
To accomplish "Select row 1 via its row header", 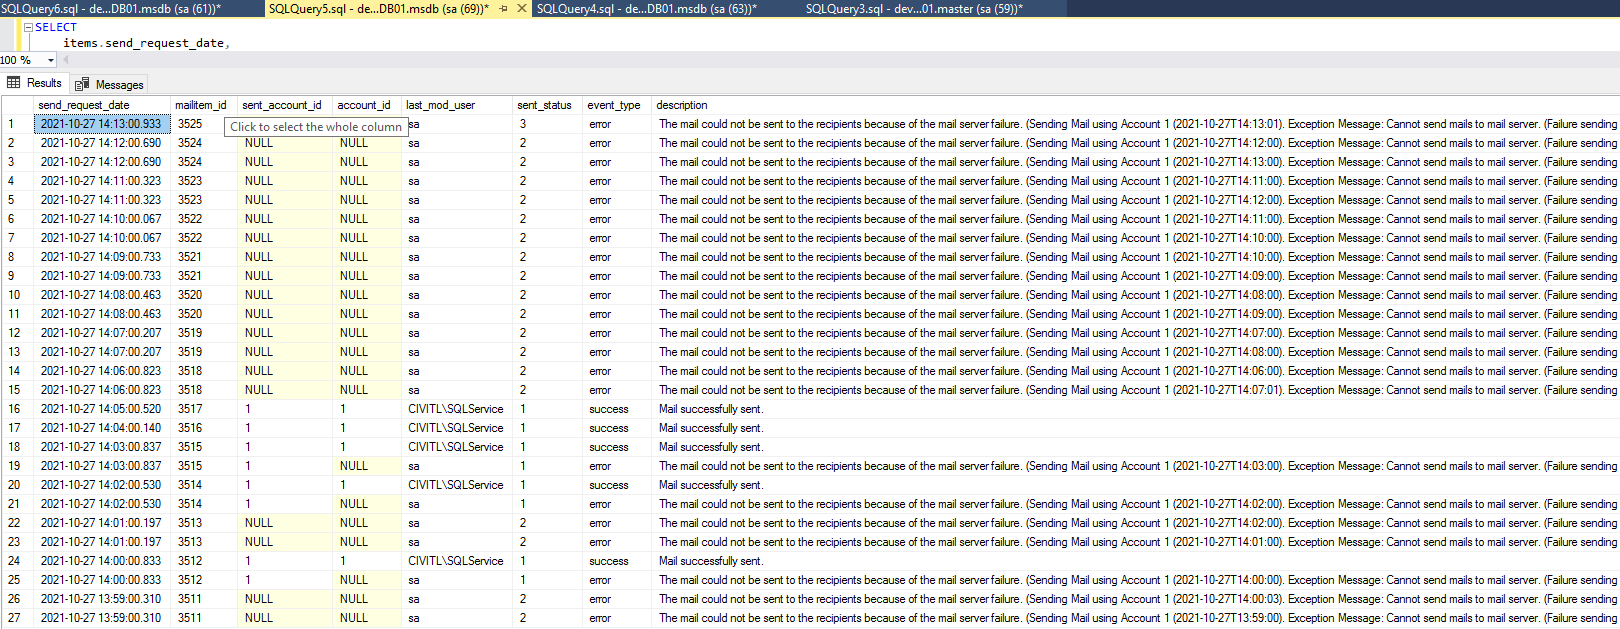I will (x=17, y=124).
